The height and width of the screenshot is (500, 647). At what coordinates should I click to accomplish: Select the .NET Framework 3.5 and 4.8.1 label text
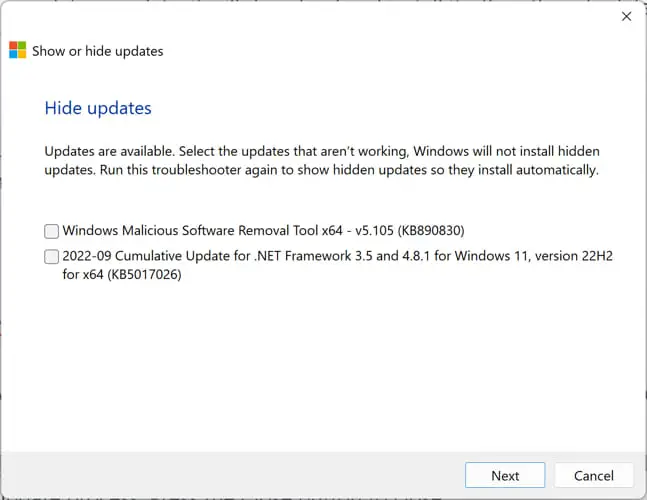click(x=310, y=257)
